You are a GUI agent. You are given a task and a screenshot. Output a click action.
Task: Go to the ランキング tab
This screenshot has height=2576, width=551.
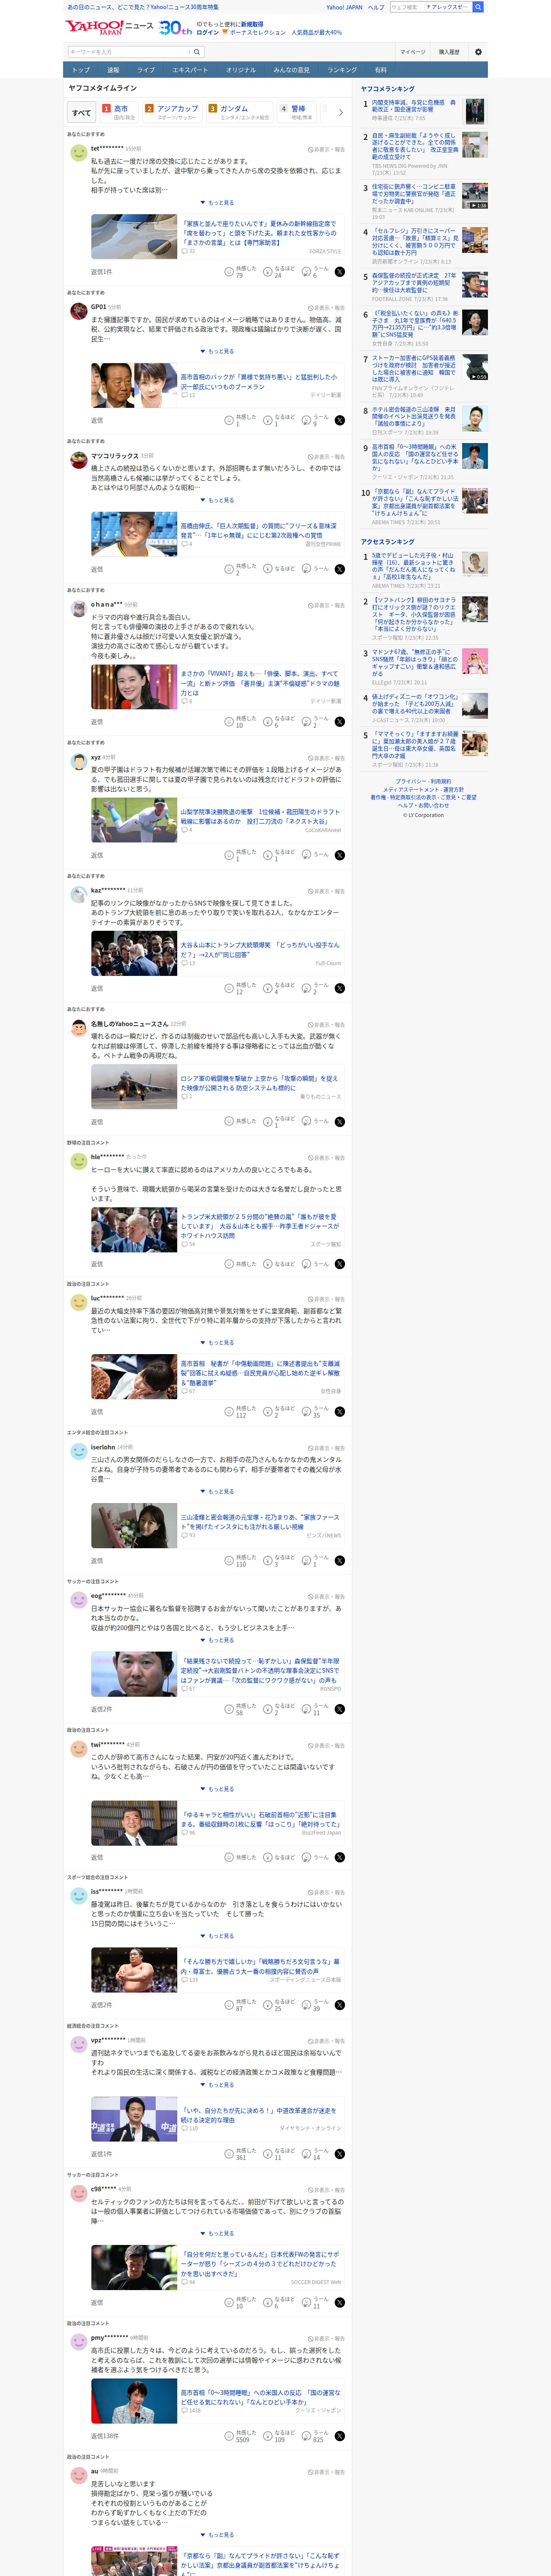tap(342, 70)
